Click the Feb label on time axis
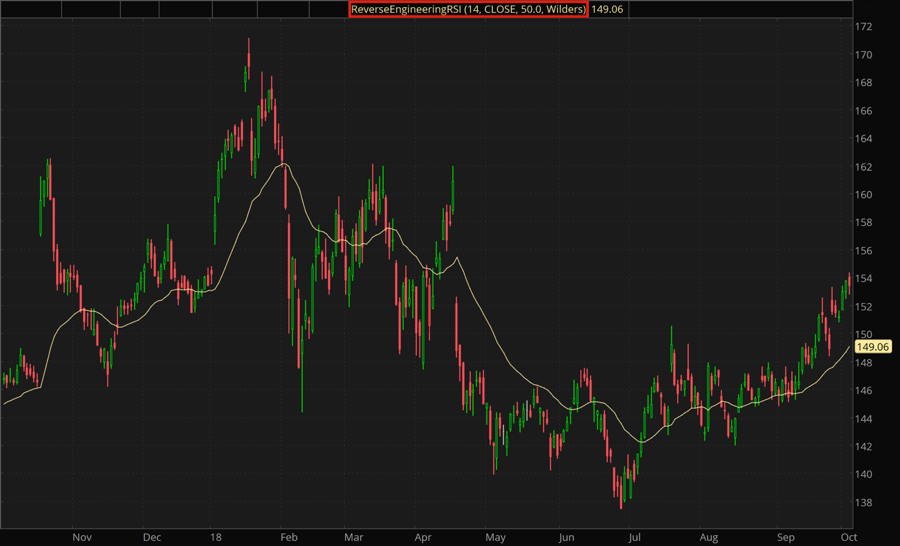The width and height of the screenshot is (900, 546). click(287, 536)
